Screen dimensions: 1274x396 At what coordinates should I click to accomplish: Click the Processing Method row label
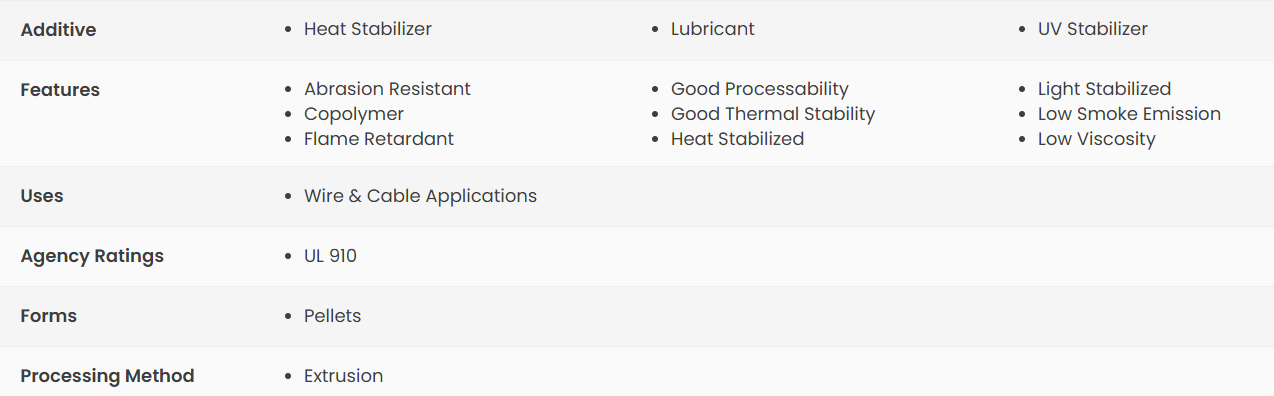[107, 376]
